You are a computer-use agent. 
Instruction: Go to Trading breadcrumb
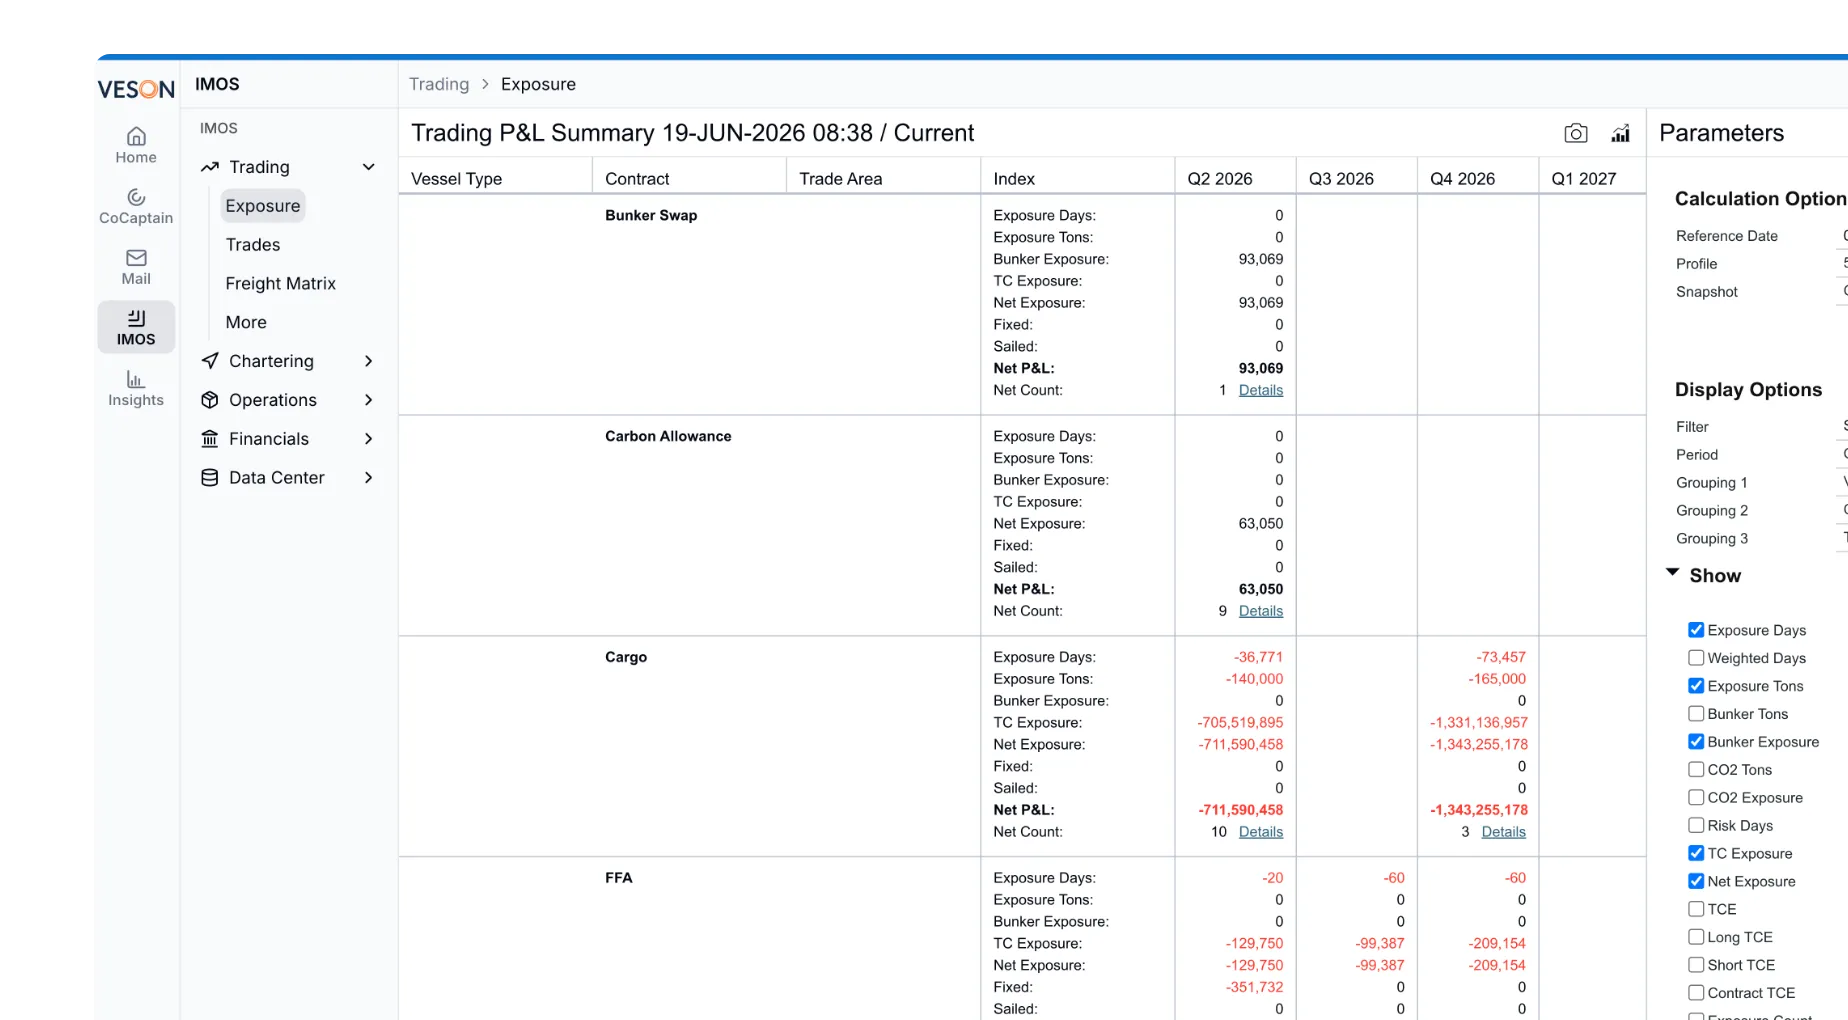tap(439, 84)
